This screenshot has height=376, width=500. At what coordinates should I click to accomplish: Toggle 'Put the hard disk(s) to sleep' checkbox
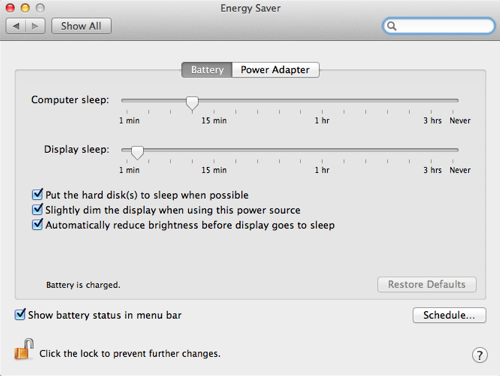click(37, 194)
